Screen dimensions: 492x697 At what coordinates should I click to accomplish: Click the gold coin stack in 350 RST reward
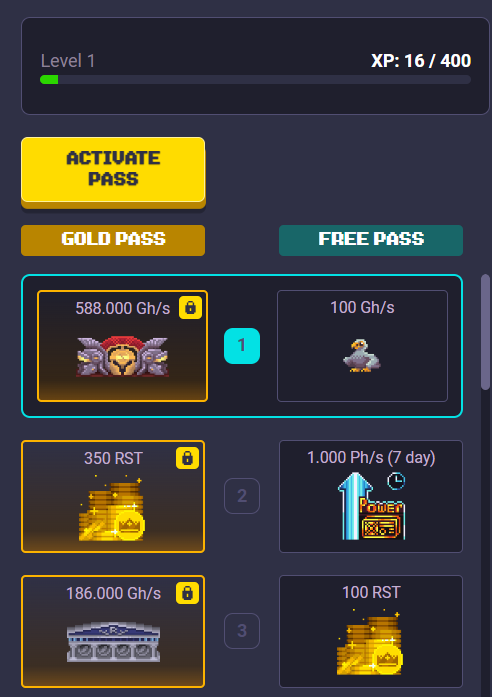(x=112, y=508)
